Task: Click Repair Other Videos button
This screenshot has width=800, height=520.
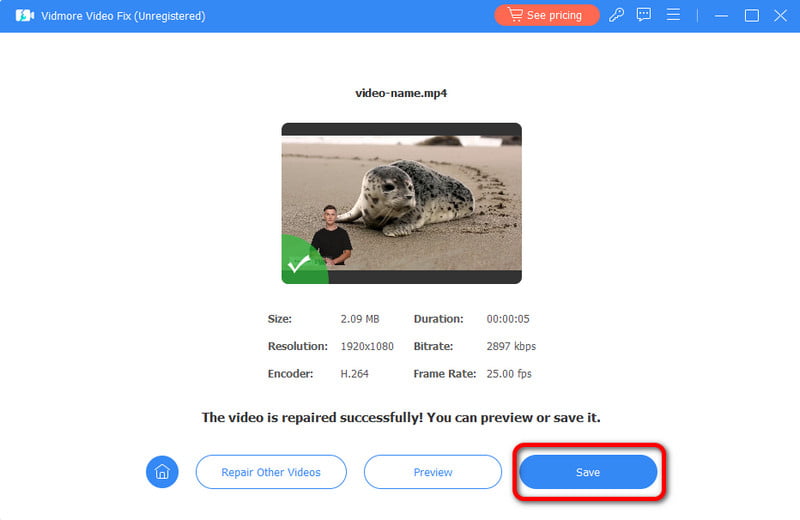Action: [x=271, y=472]
